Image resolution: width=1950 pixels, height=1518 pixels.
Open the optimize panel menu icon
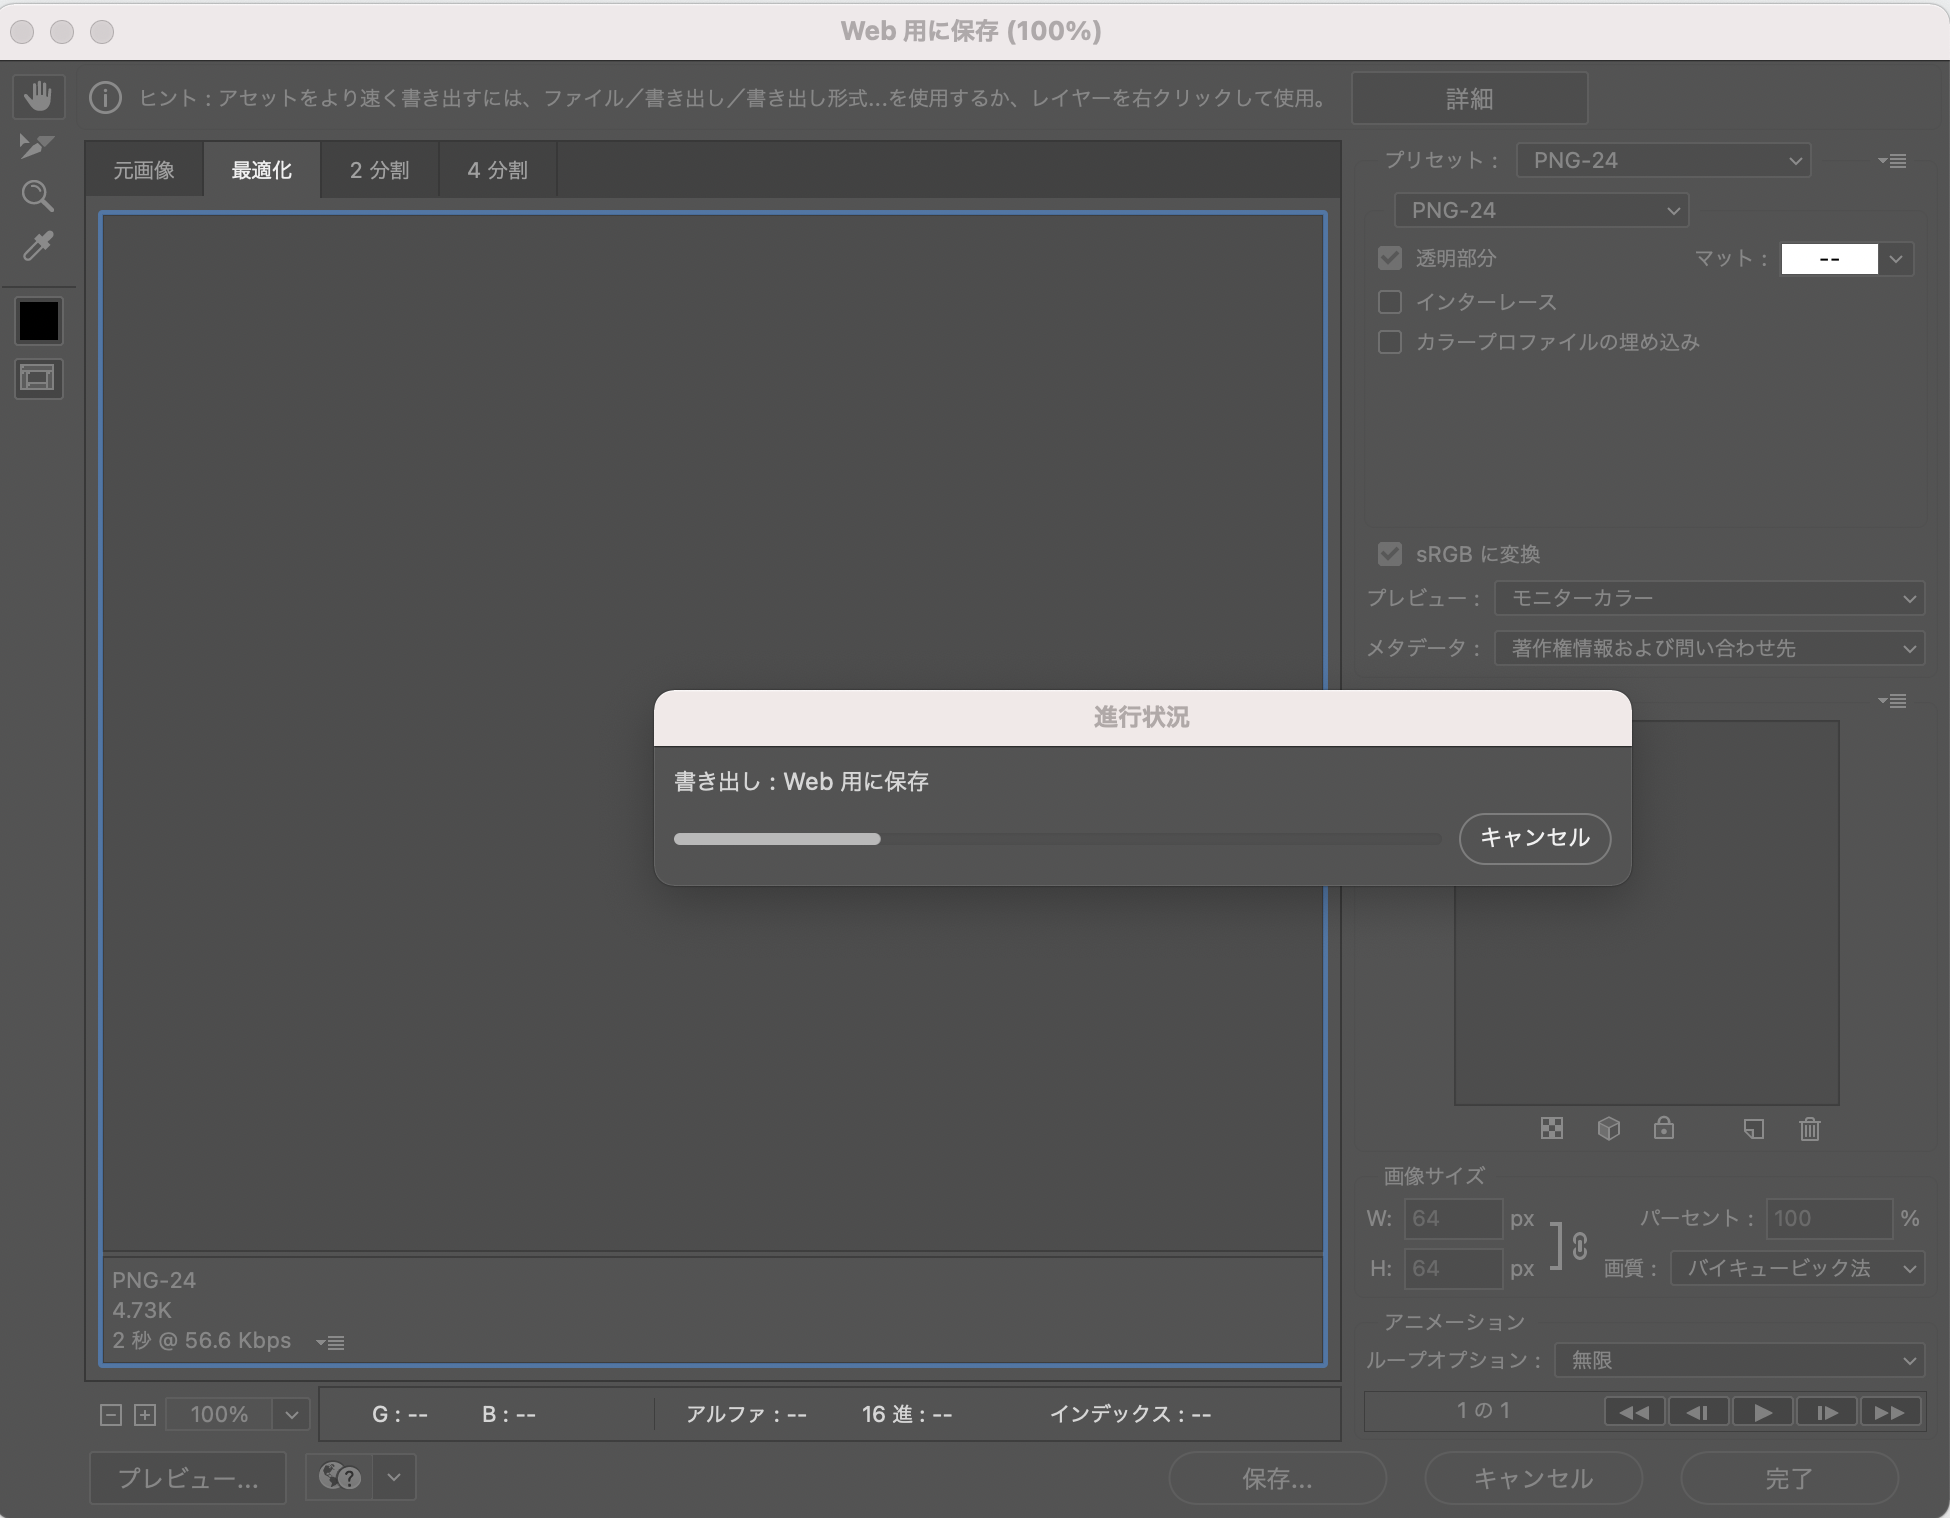1895,160
